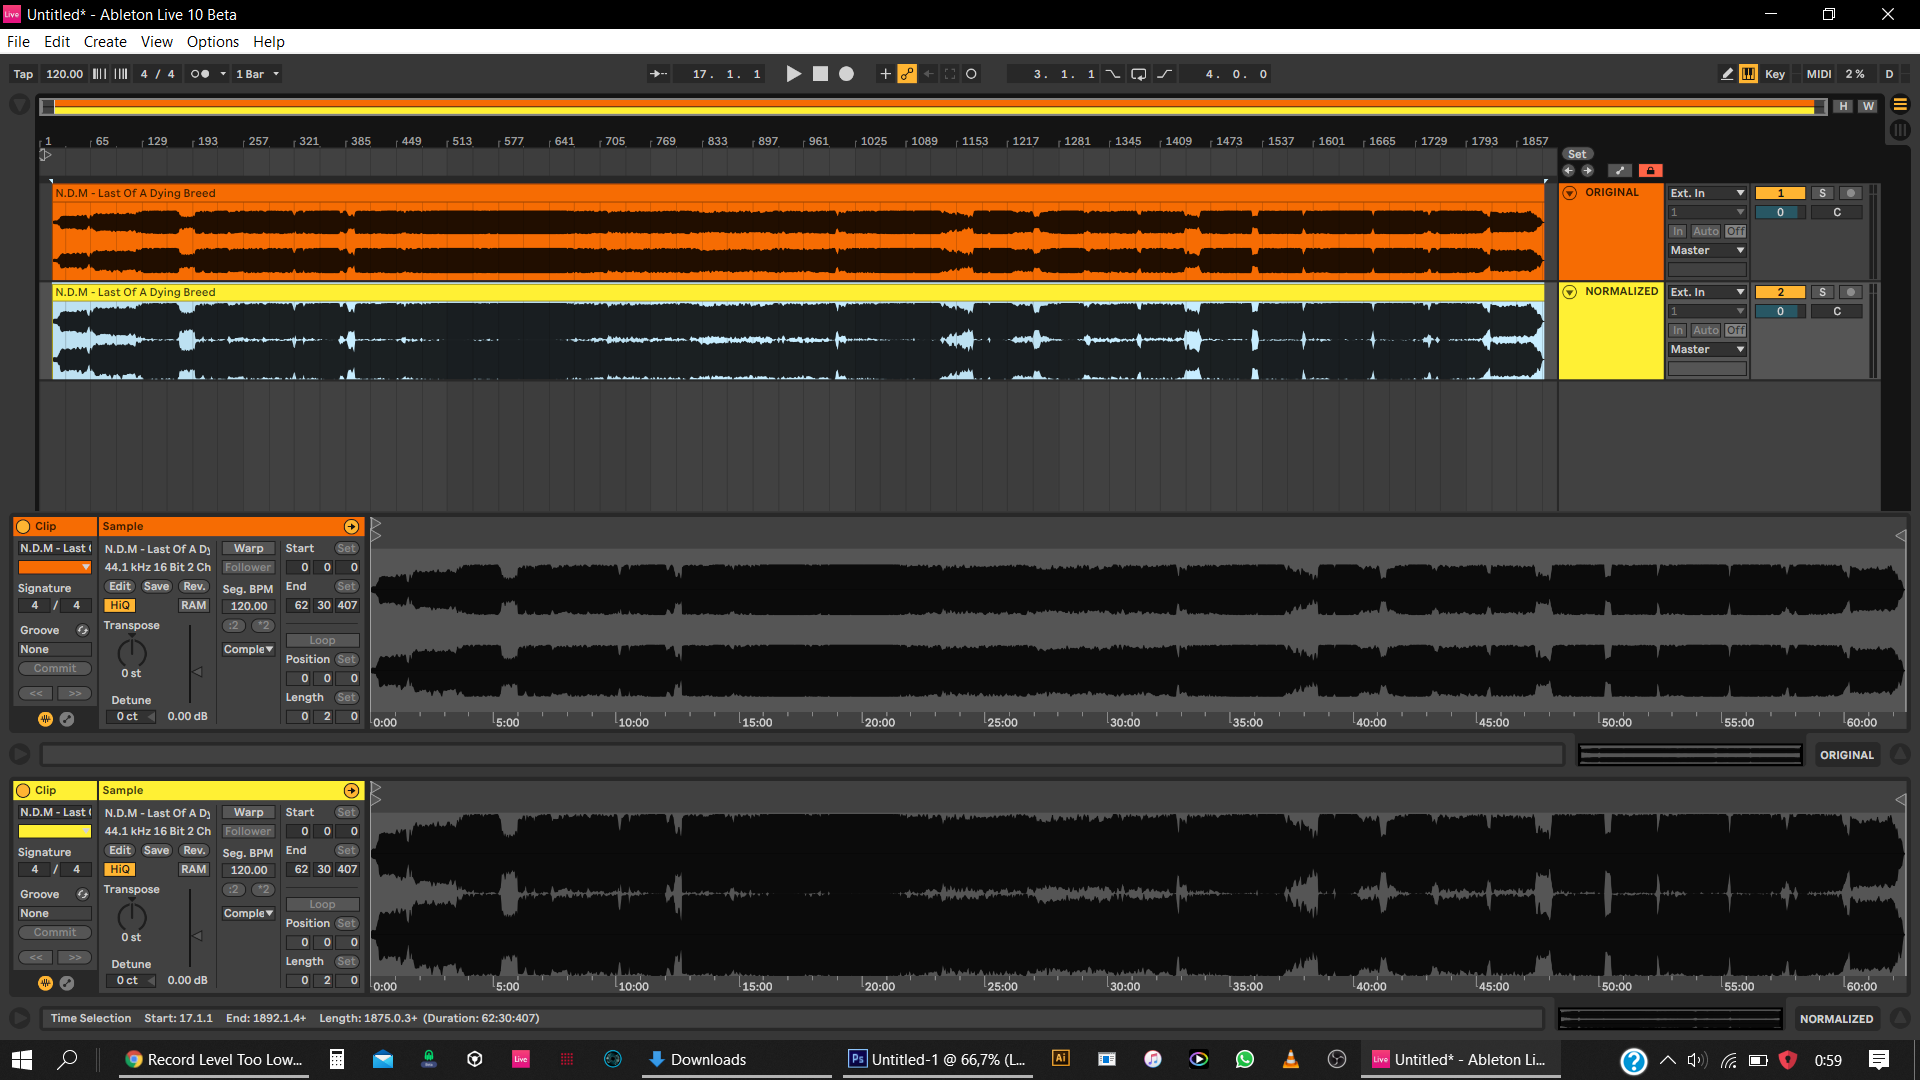
Task: Open ORIGINAL track Ext. In input dropdown
Action: pos(1706,193)
